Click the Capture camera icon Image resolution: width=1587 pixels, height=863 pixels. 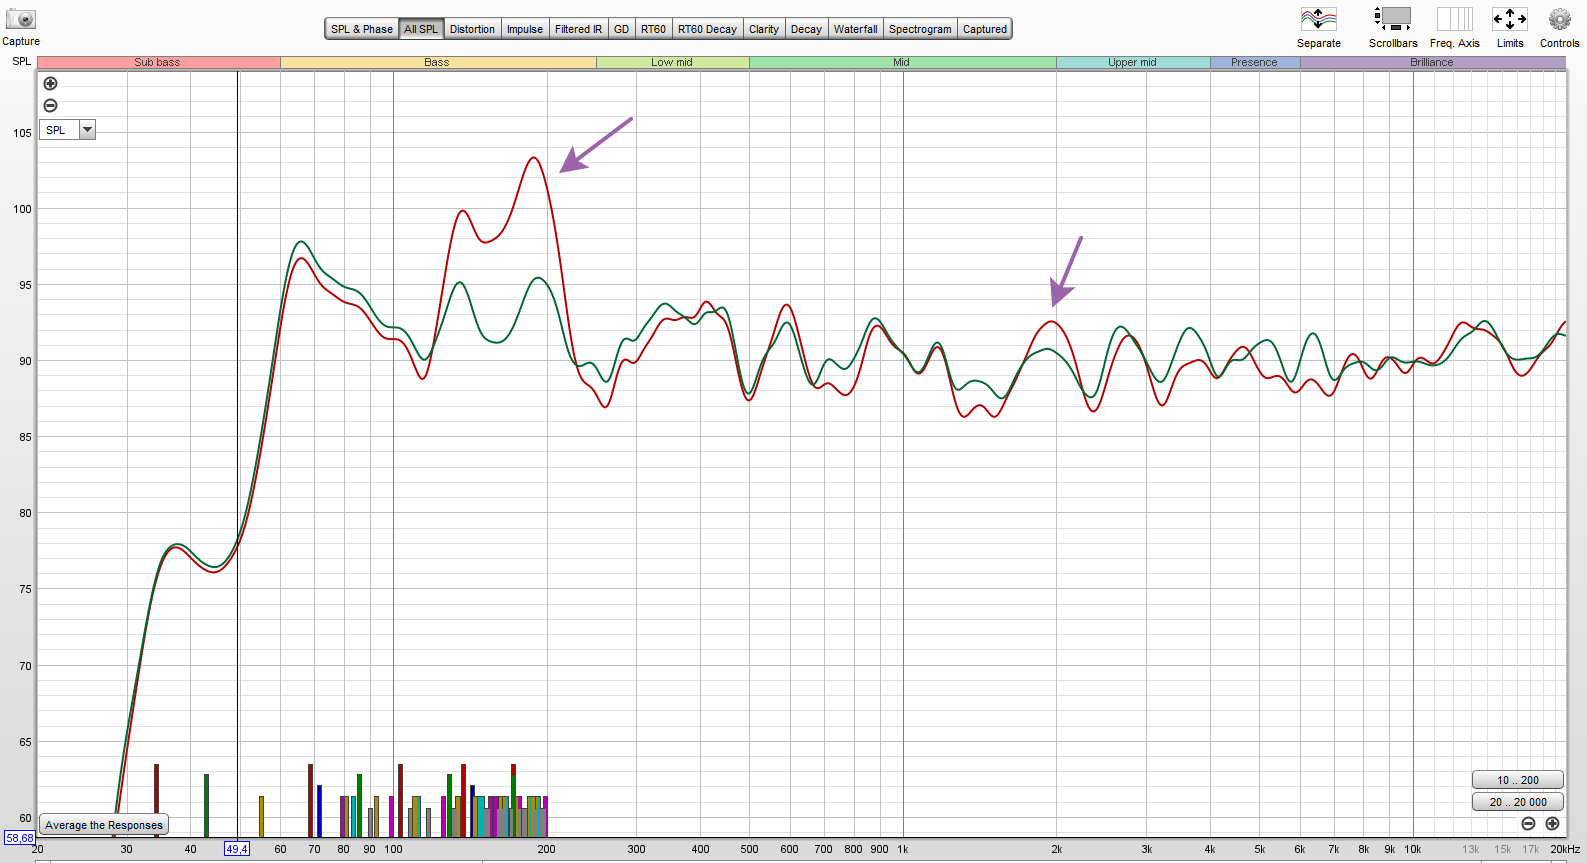[x=20, y=19]
